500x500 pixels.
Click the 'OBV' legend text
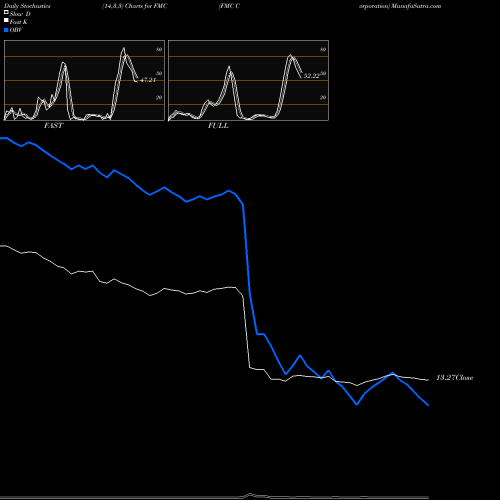(16, 30)
